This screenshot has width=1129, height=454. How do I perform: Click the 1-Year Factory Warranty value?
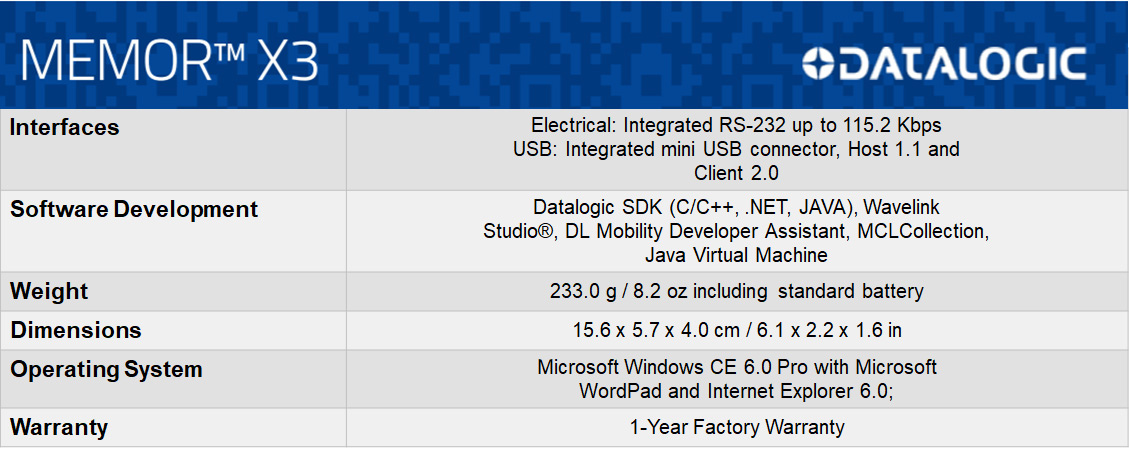[x=737, y=427]
